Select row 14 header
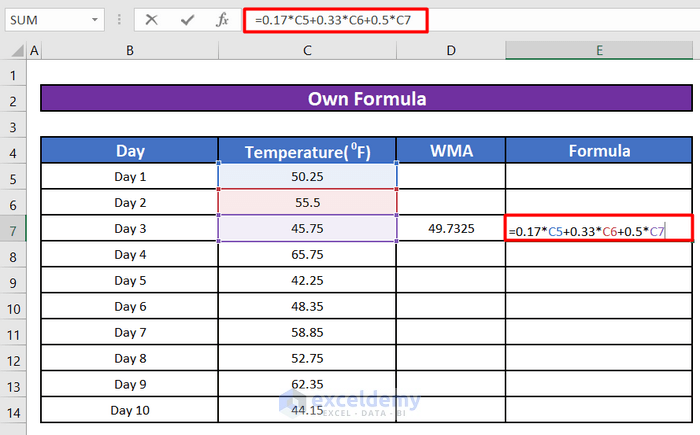 13,412
